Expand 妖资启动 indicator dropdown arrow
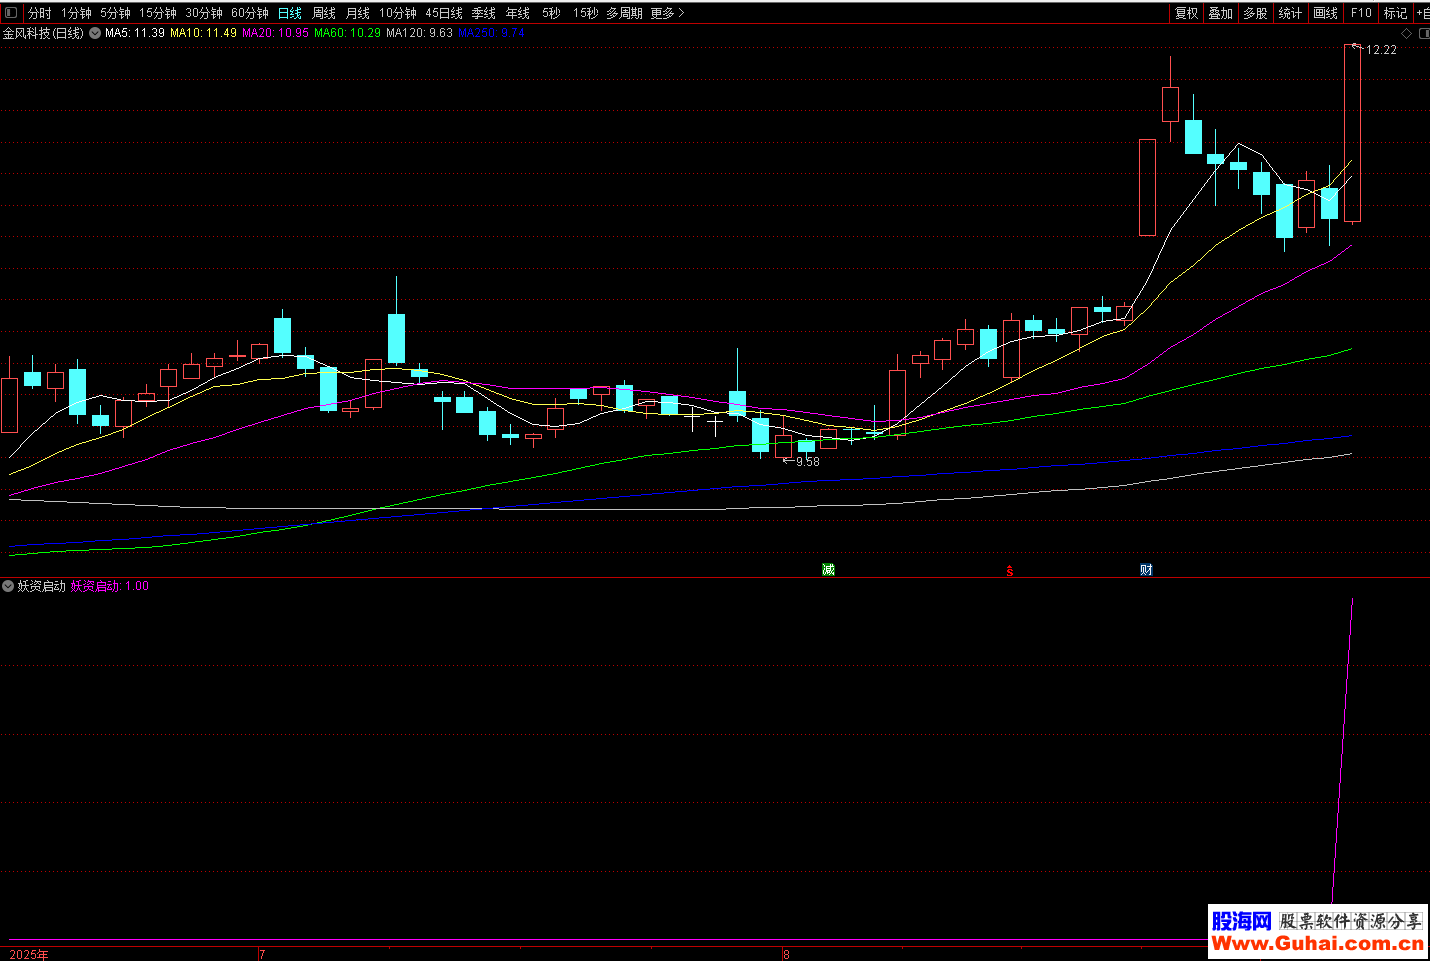Image resolution: width=1430 pixels, height=961 pixels. click(8, 586)
